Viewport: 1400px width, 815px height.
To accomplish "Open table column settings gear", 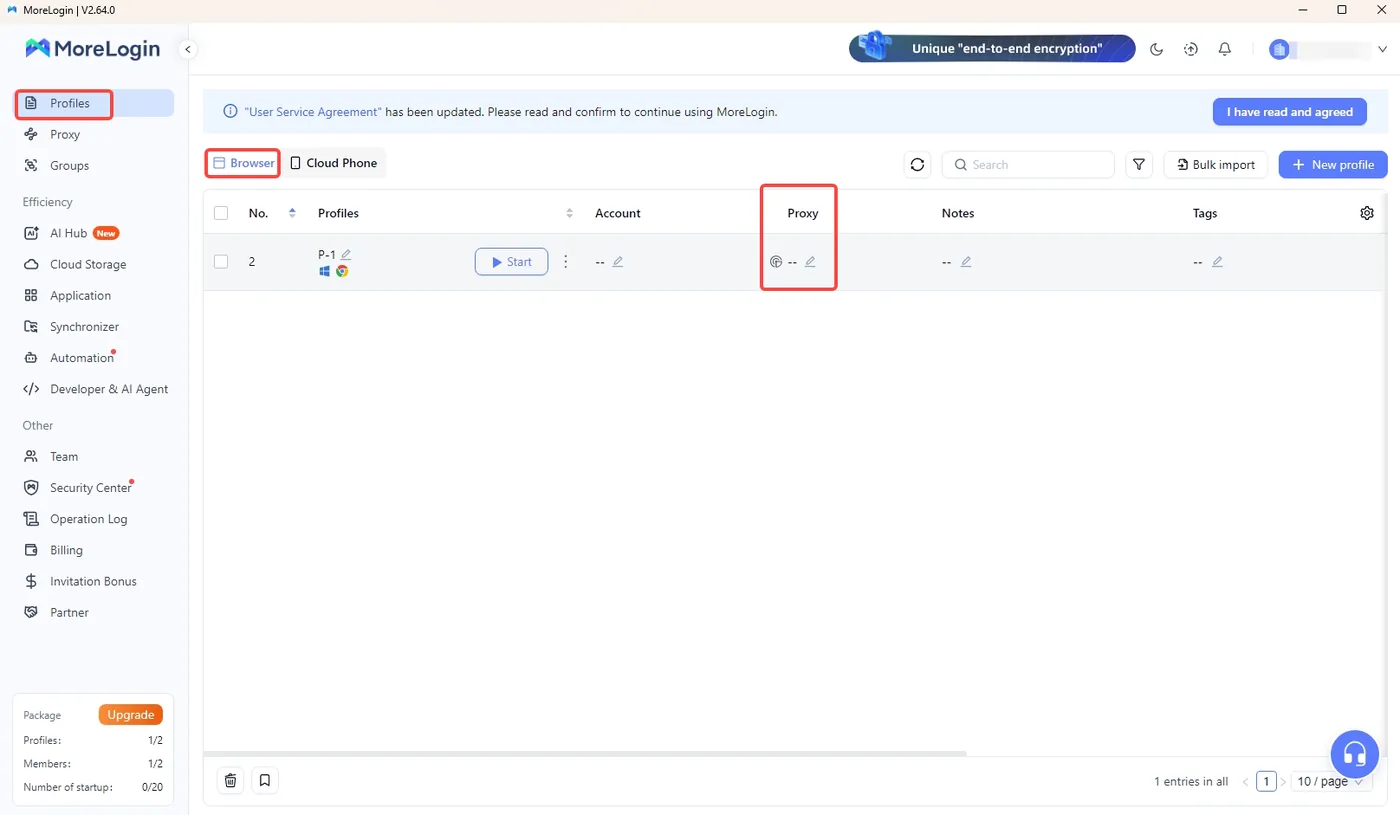I will click(1367, 213).
